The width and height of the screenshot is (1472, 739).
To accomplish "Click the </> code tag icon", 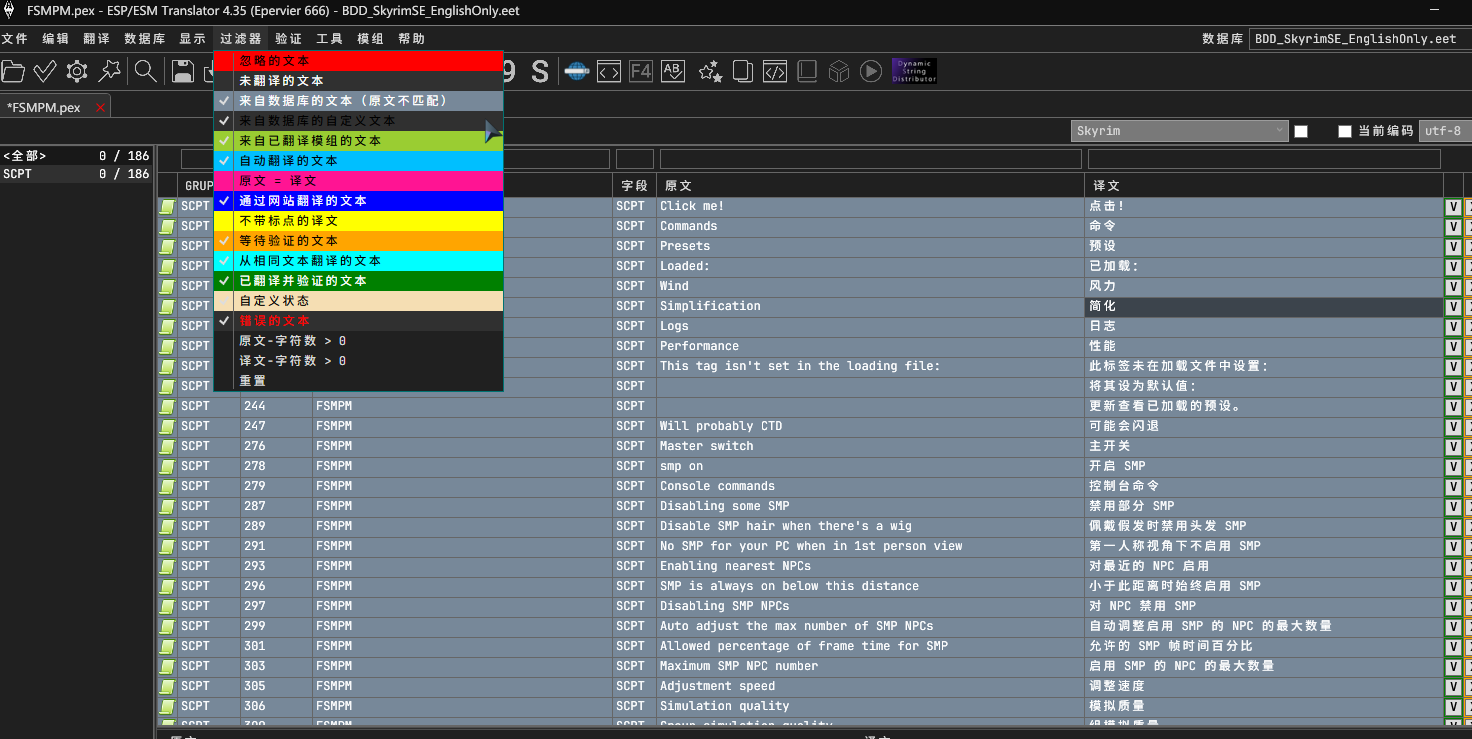I will tap(774, 71).
